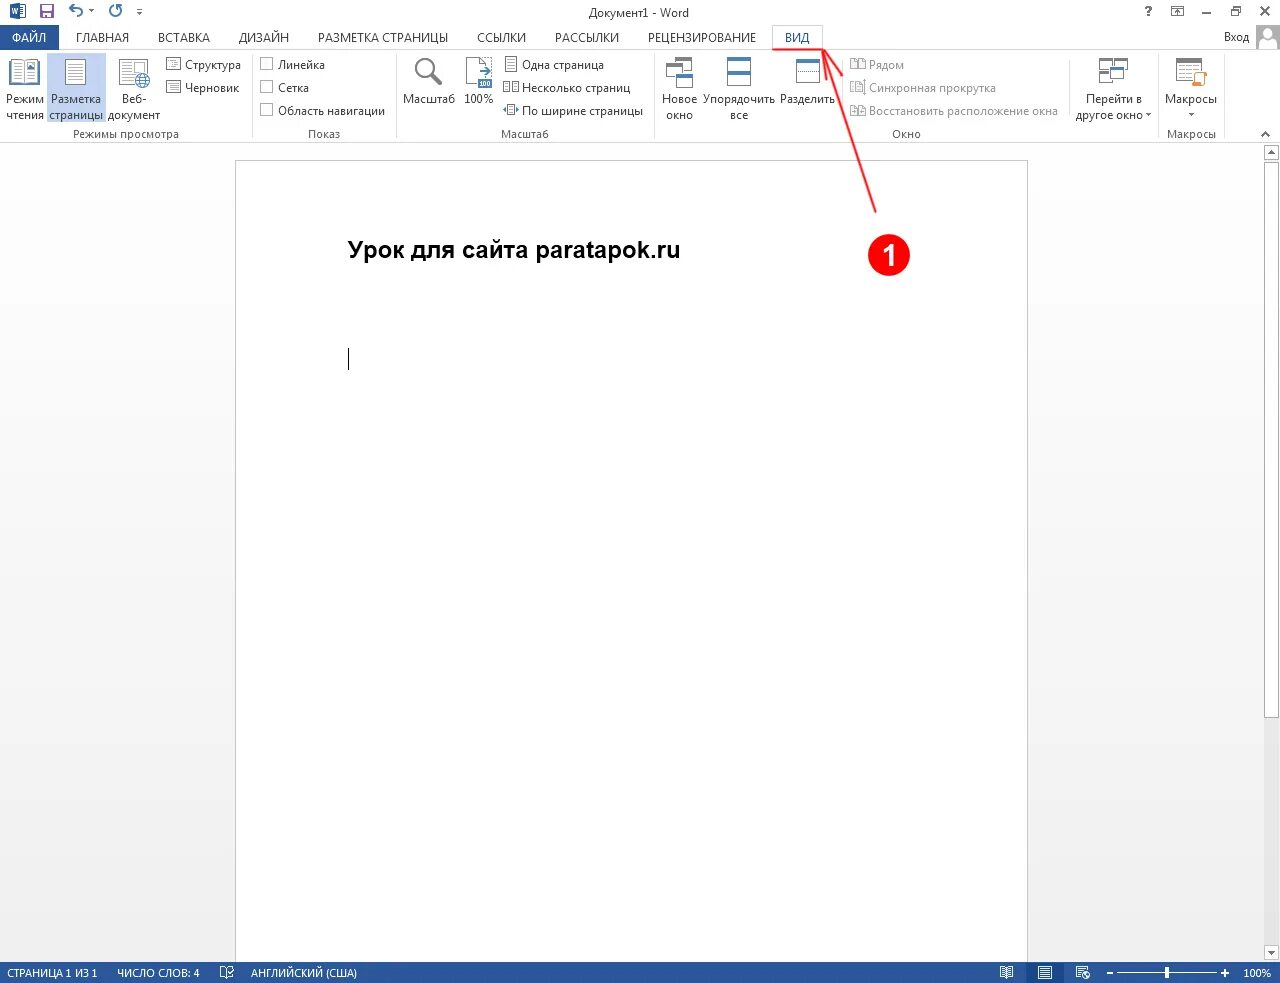Screen dimensions: 1280x983
Task: Zoom in with the plus button
Action: tap(1225, 973)
